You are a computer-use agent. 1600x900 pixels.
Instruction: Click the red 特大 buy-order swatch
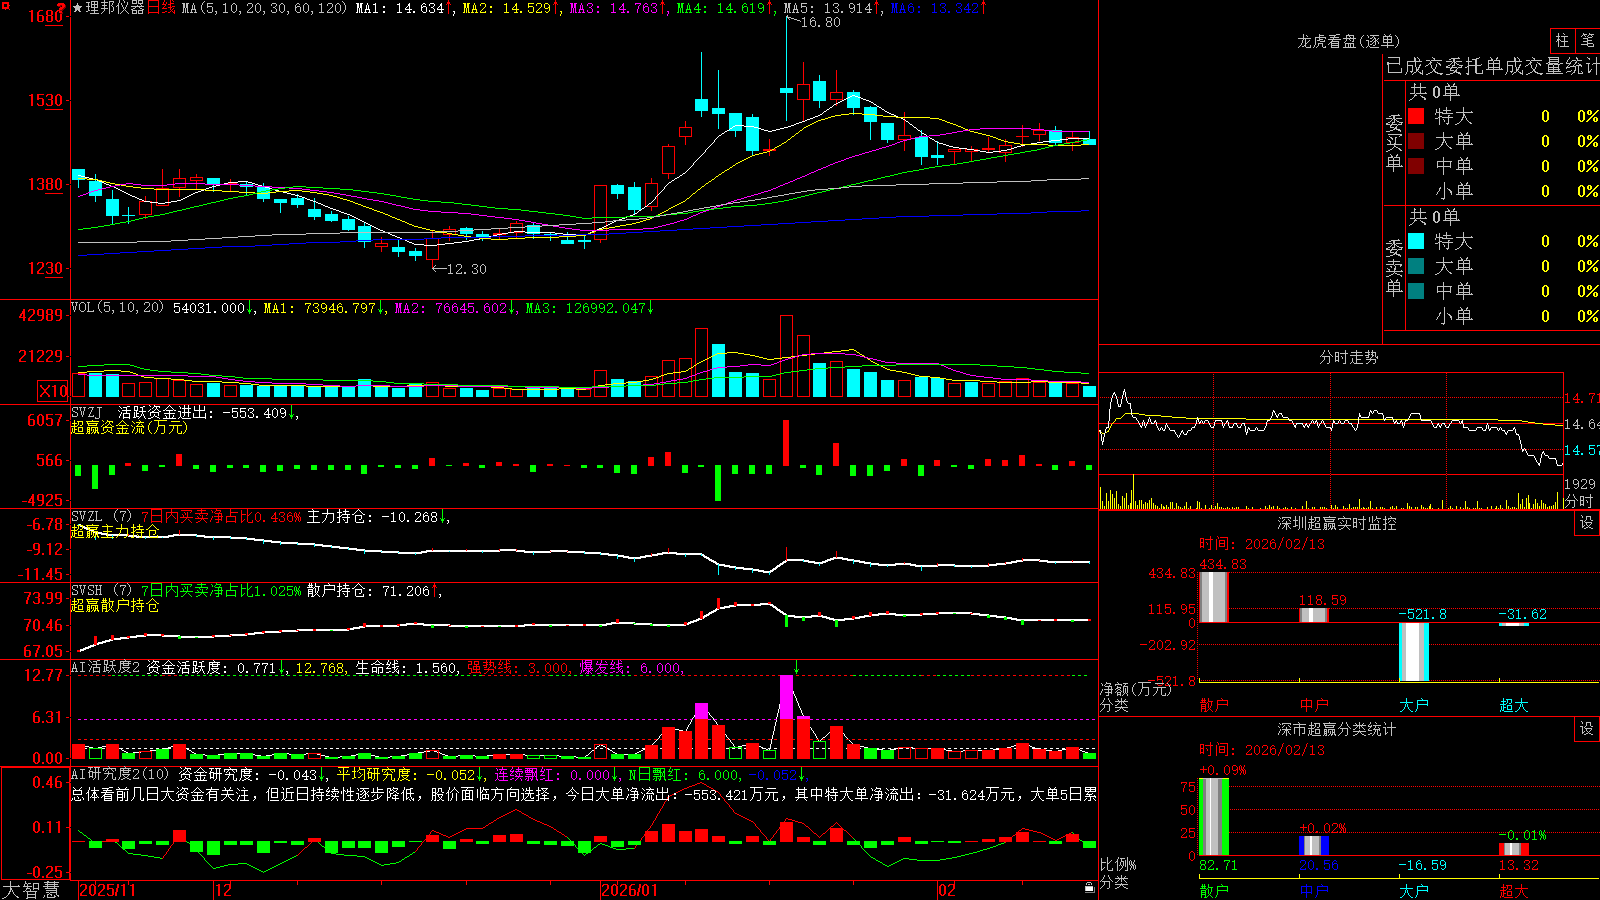(1416, 116)
